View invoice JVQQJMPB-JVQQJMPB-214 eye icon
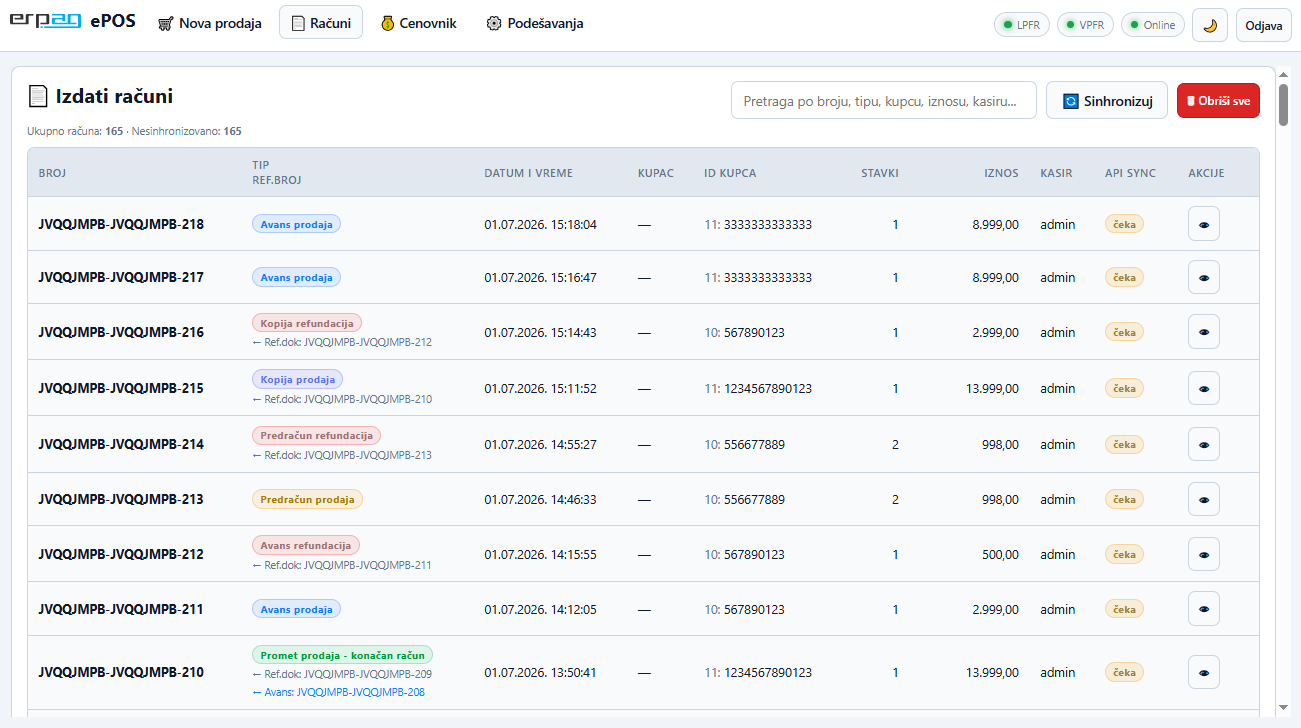The width and height of the screenshot is (1301, 728). [x=1203, y=444]
